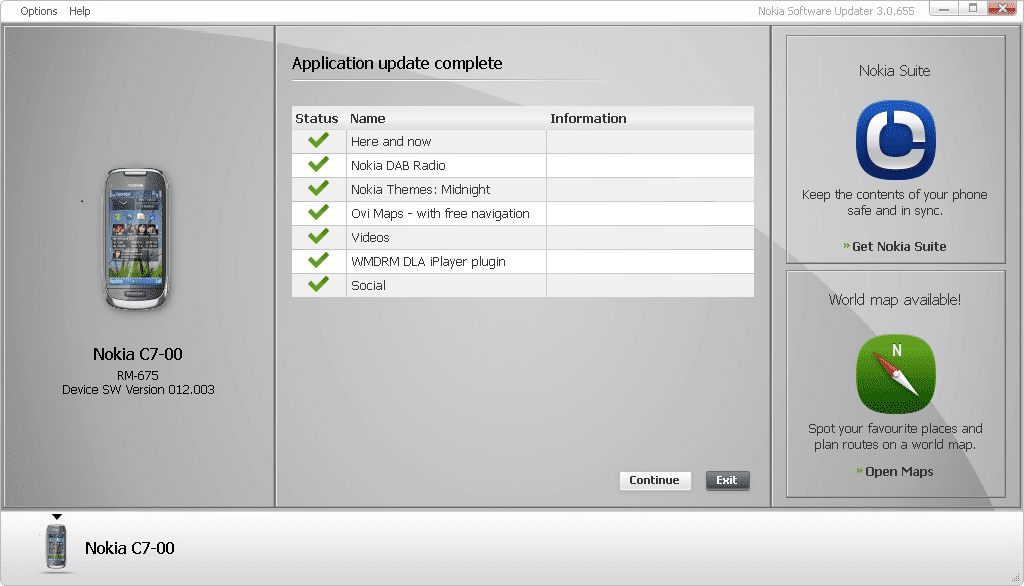The width and height of the screenshot is (1024, 586).
Task: Follow the Open Maps link
Action: tap(894, 472)
